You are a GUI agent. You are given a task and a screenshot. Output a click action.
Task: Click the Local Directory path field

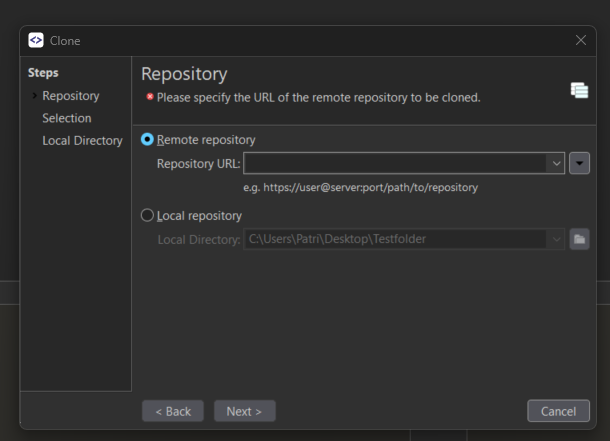(x=395, y=239)
